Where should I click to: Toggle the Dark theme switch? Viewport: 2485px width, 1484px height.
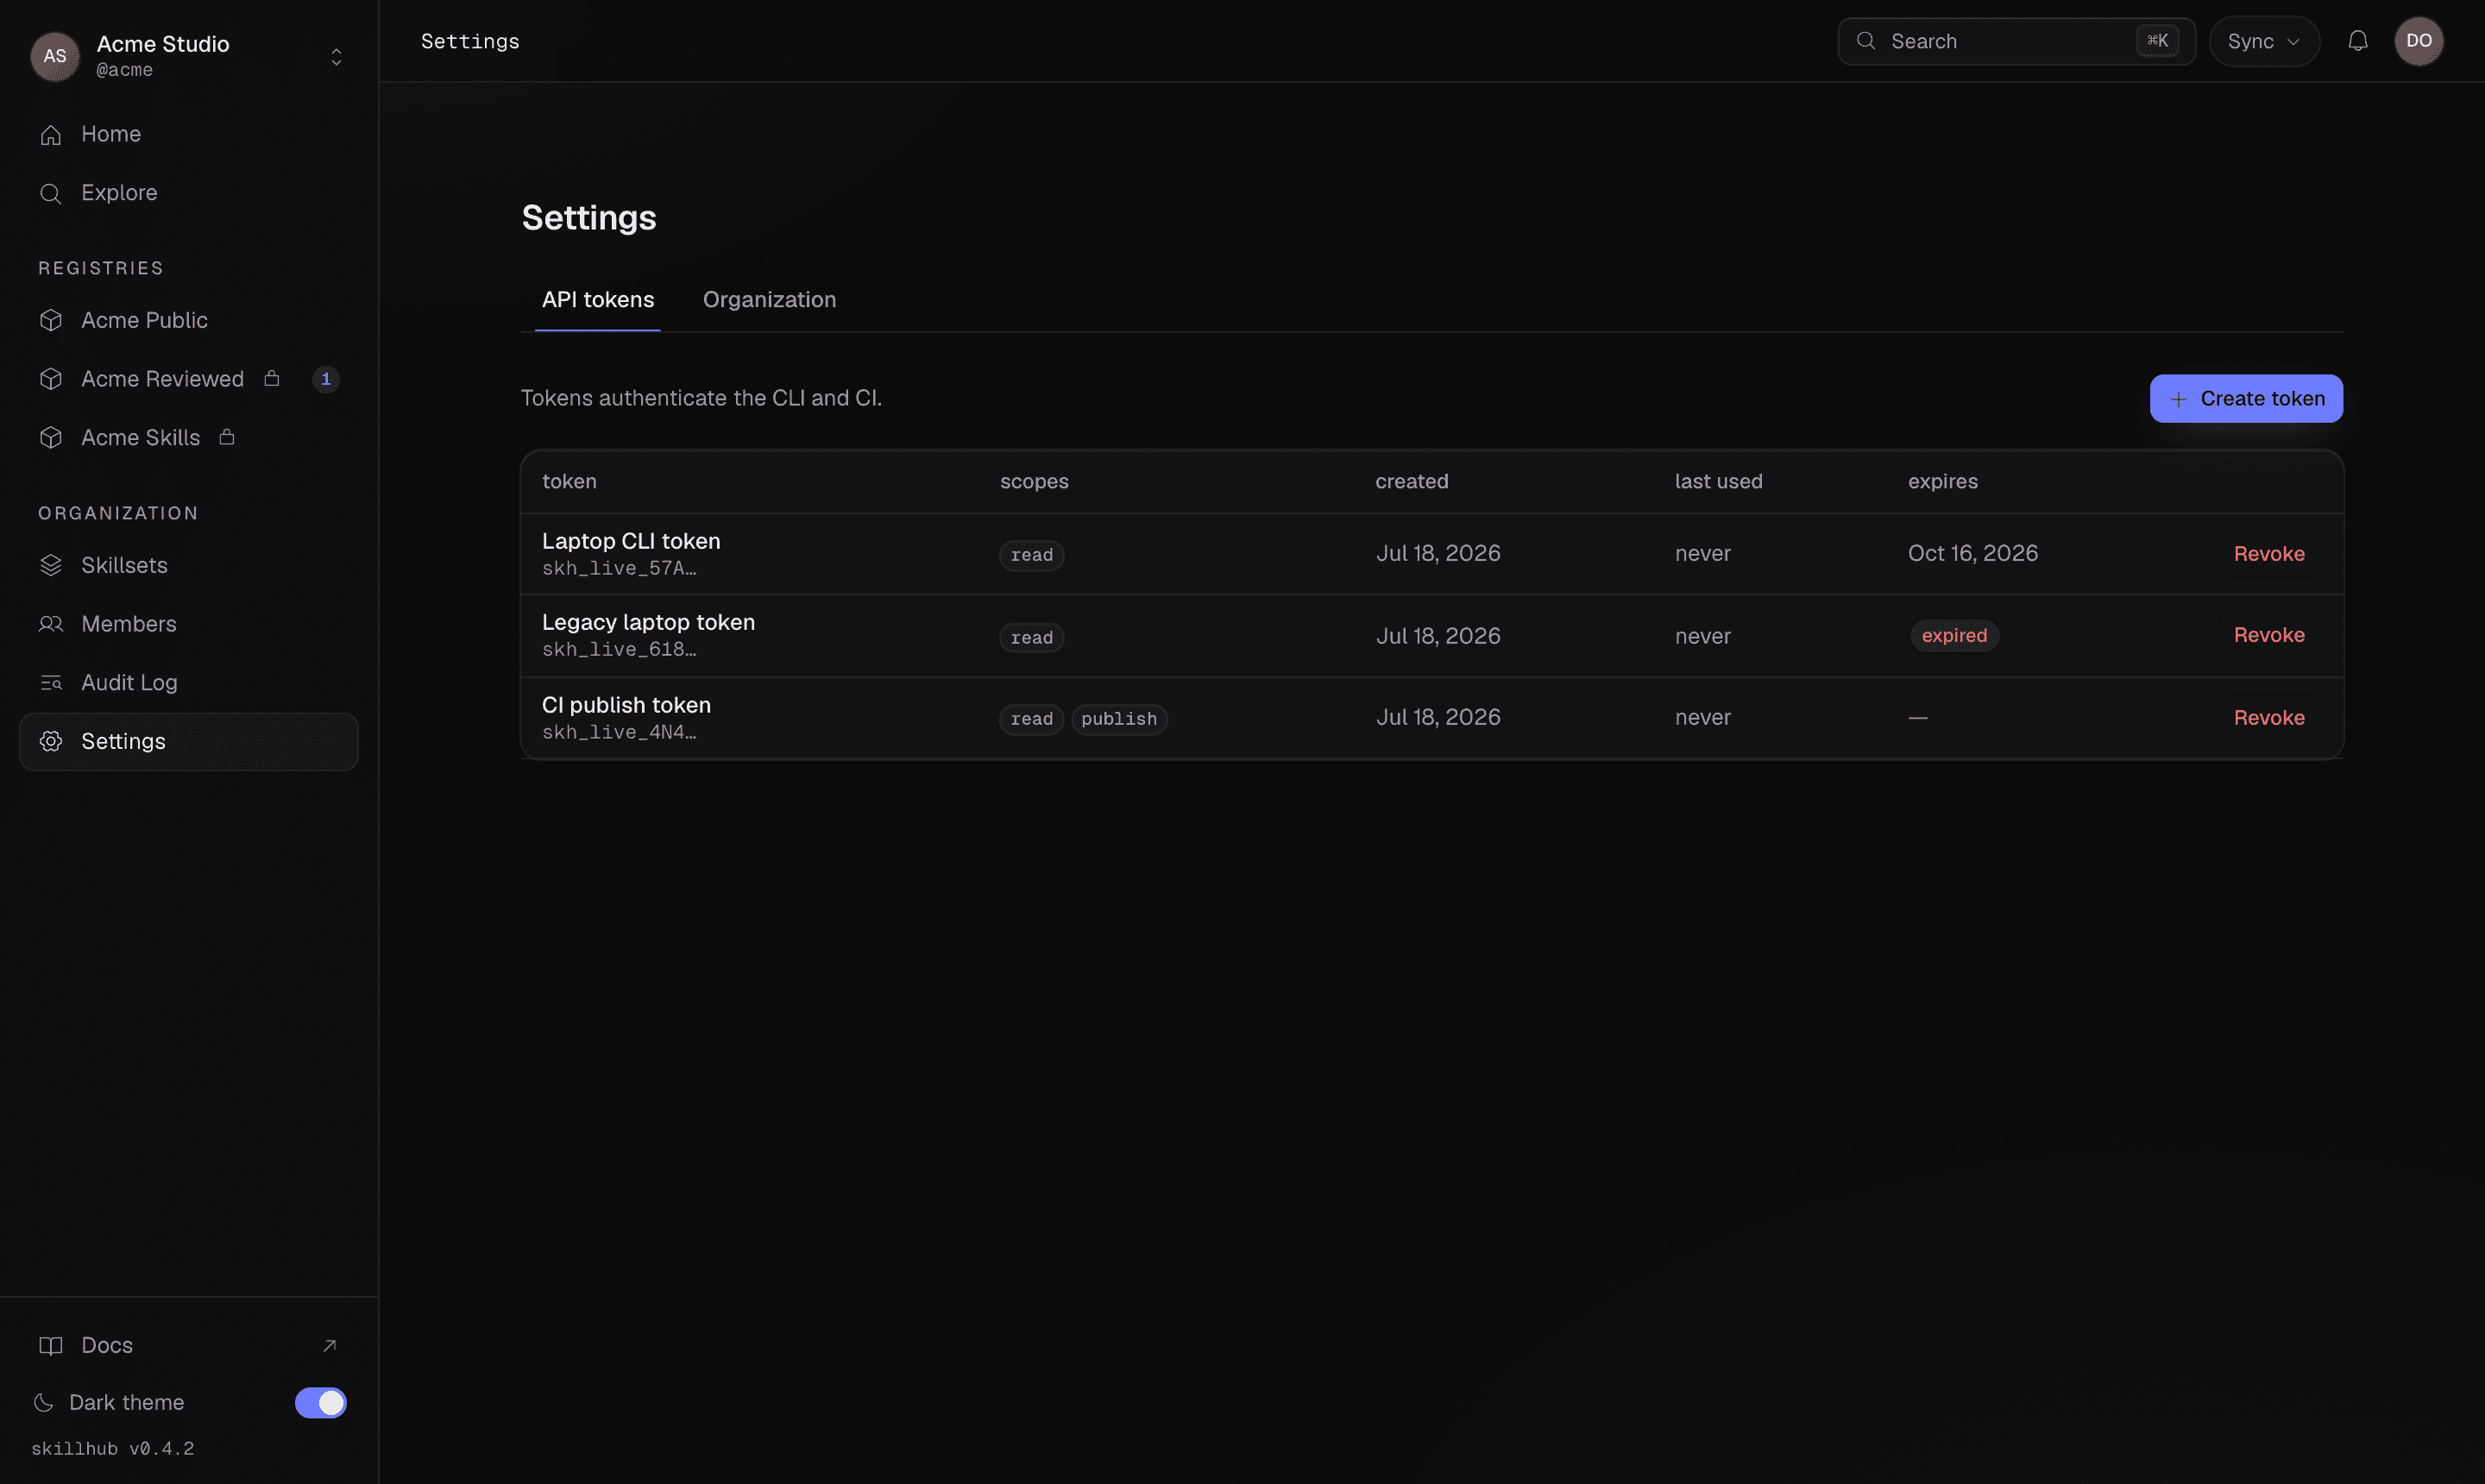(x=321, y=1403)
